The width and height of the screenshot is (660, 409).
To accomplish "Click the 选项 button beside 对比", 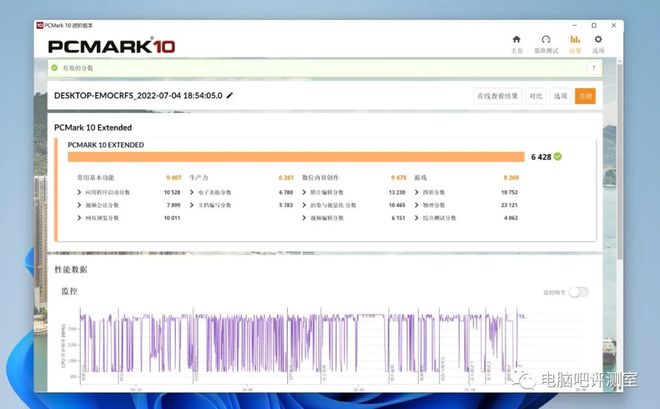I will point(560,96).
